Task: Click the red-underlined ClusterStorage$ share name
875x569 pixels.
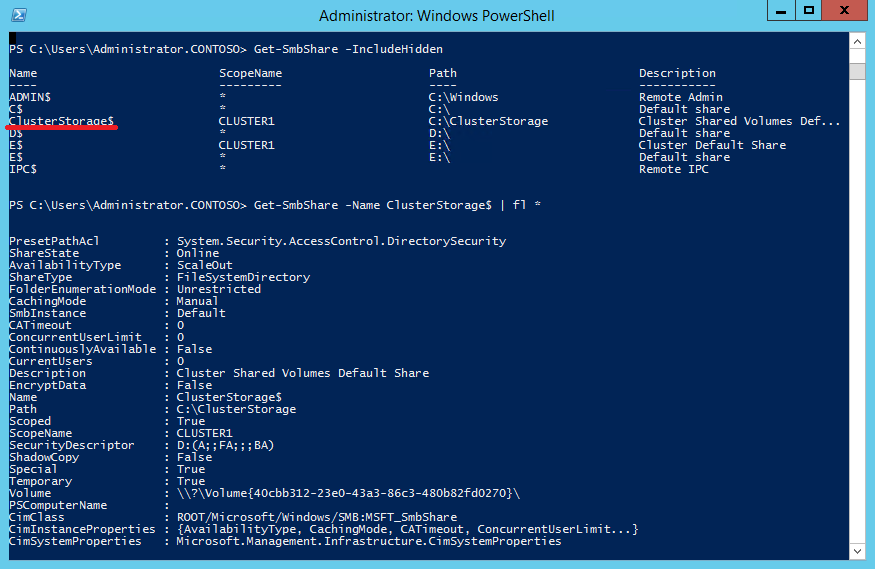Action: click(x=62, y=121)
